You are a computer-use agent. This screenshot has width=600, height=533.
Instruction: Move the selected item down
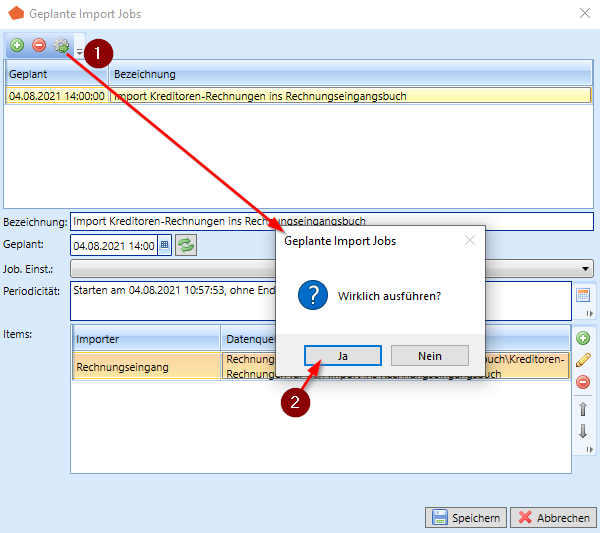(583, 431)
